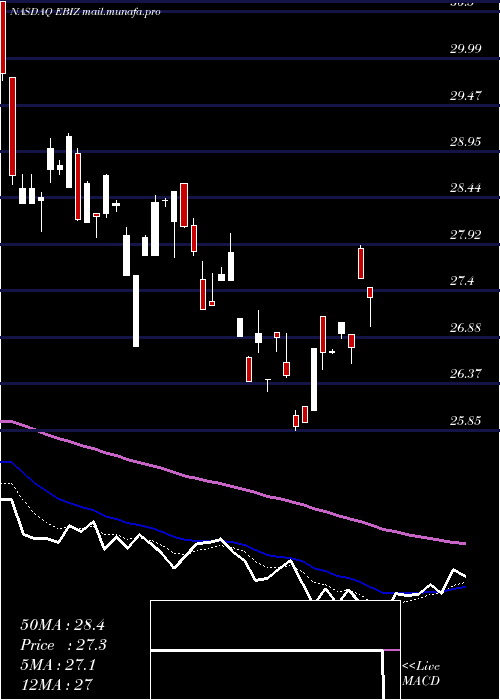
Task: Click the 29.47 price axis label
Action: click(466, 95)
